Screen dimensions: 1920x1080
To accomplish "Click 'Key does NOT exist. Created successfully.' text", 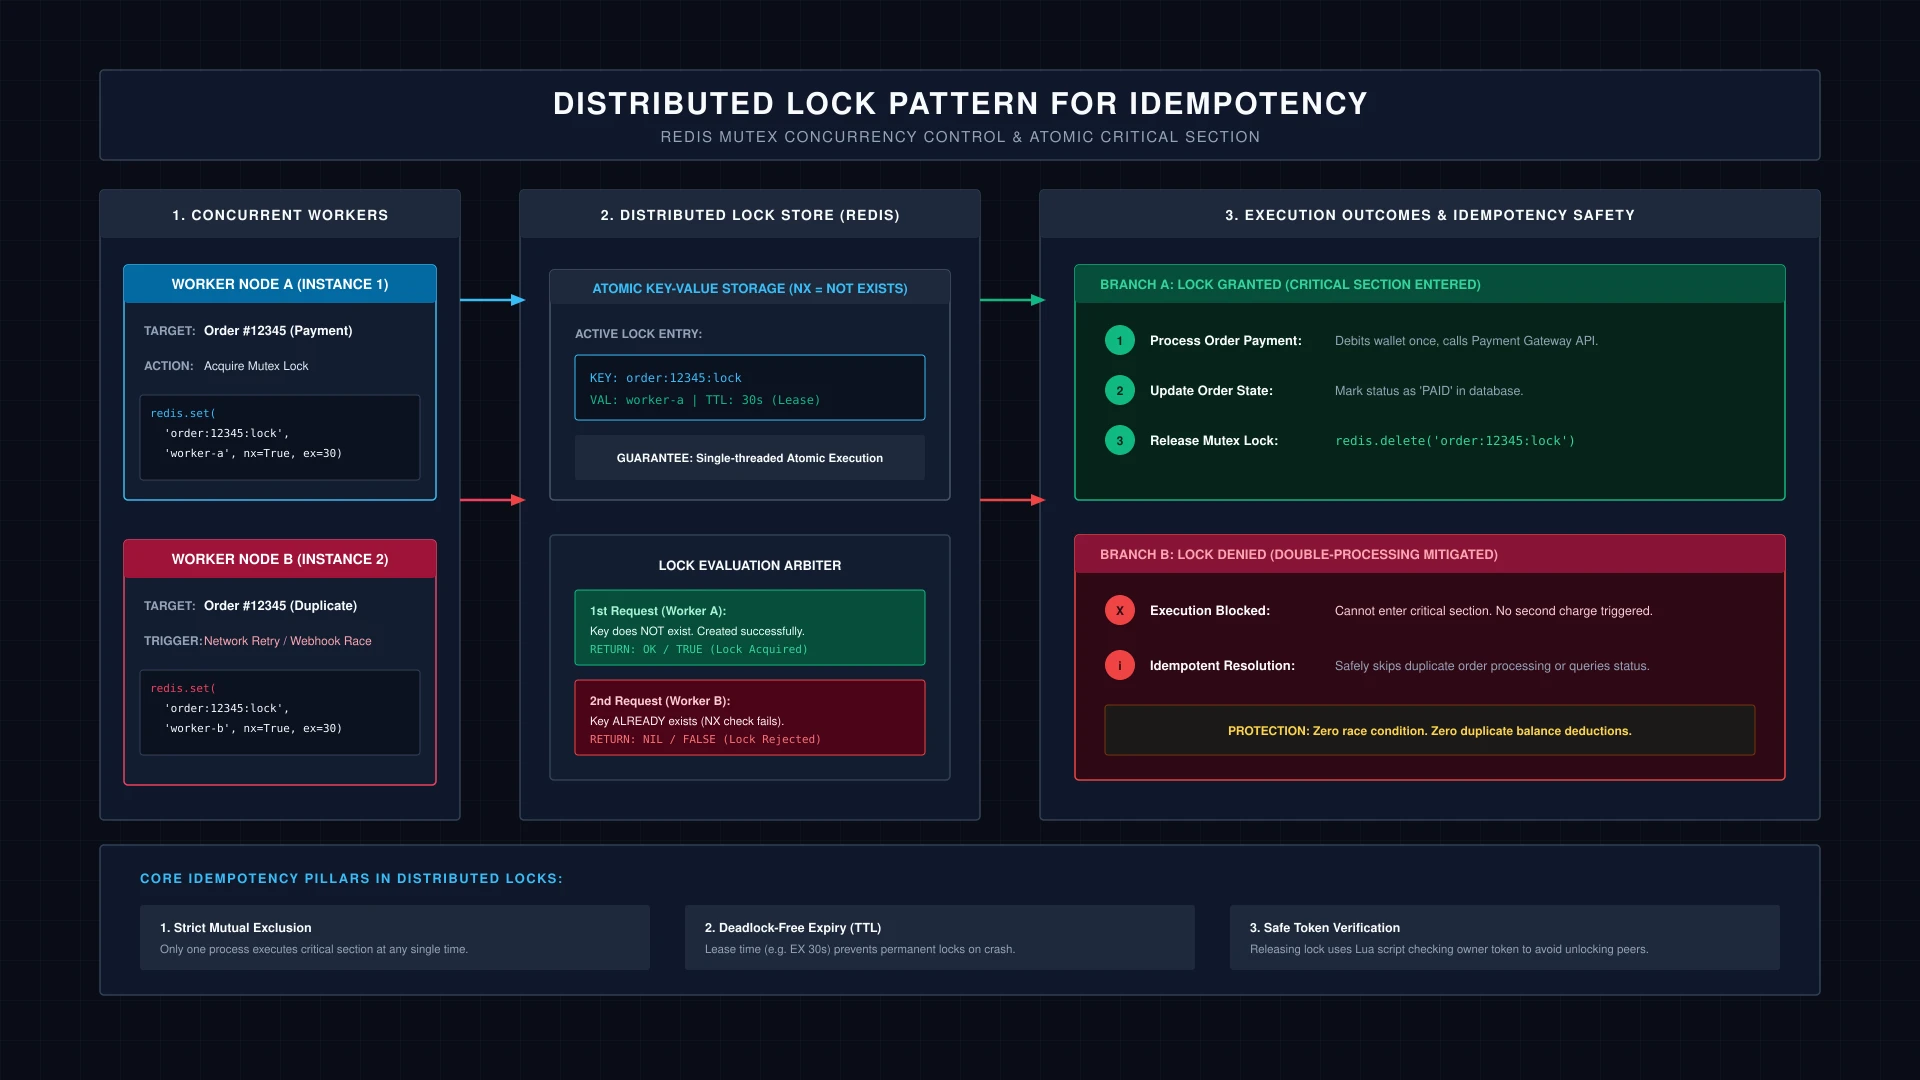I will tap(697, 631).
